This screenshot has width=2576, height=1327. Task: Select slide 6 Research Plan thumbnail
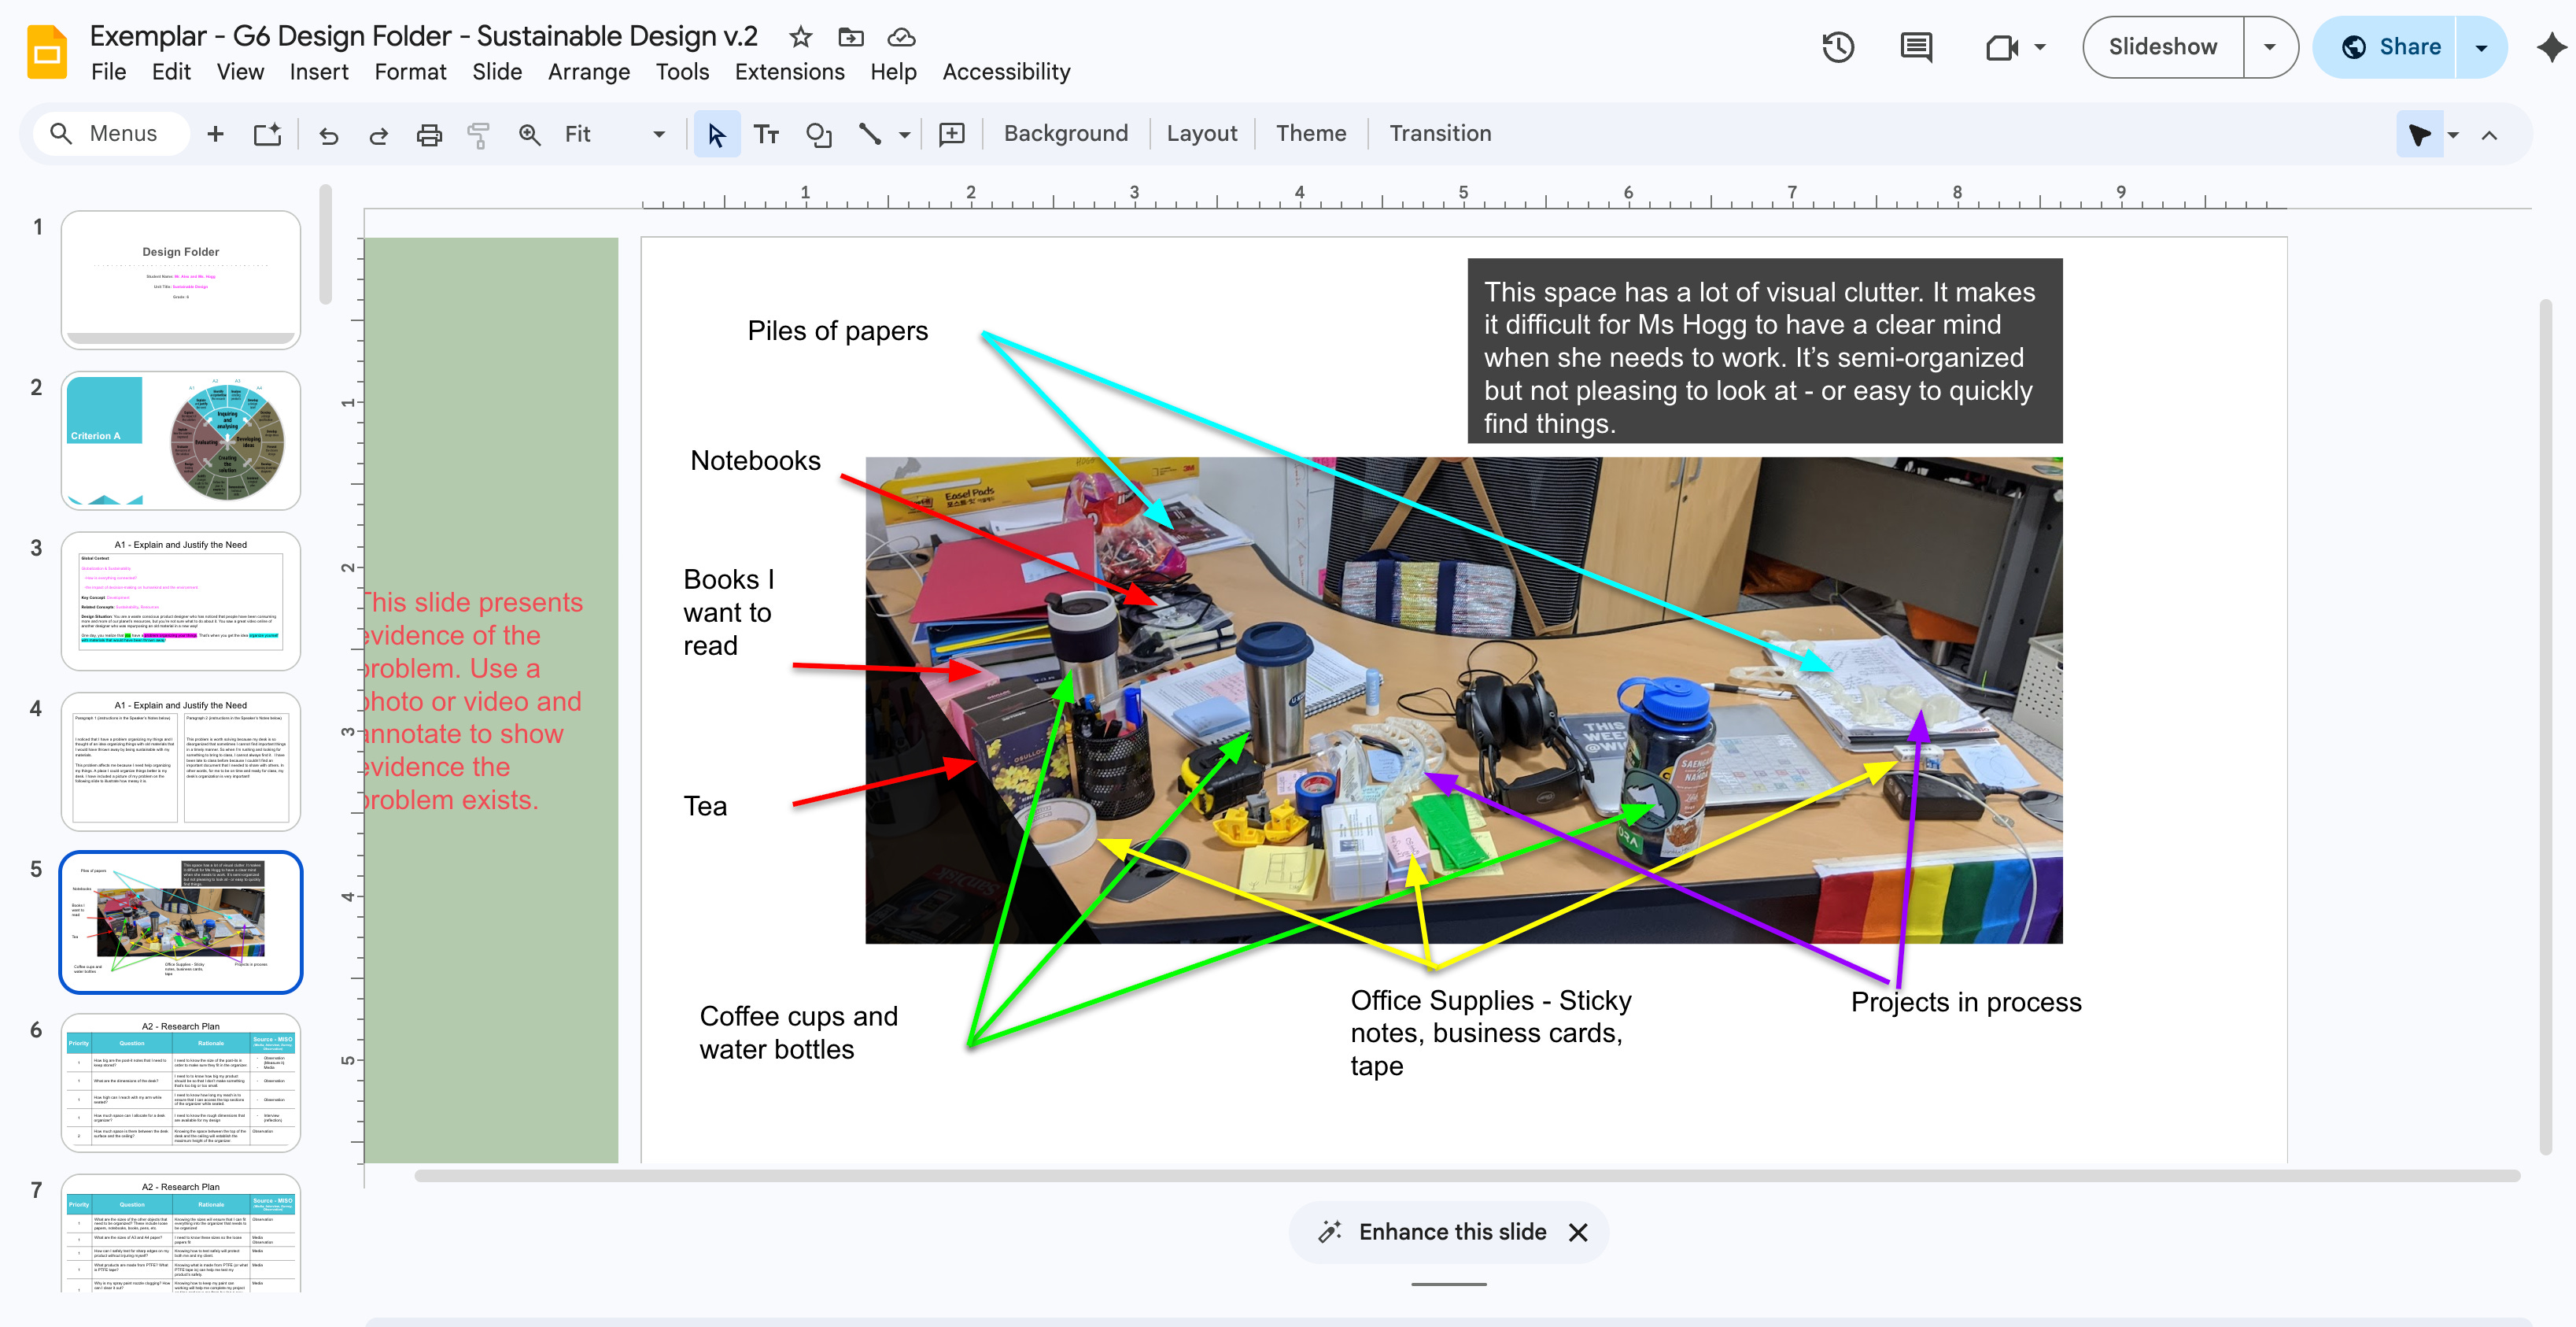tap(181, 1083)
